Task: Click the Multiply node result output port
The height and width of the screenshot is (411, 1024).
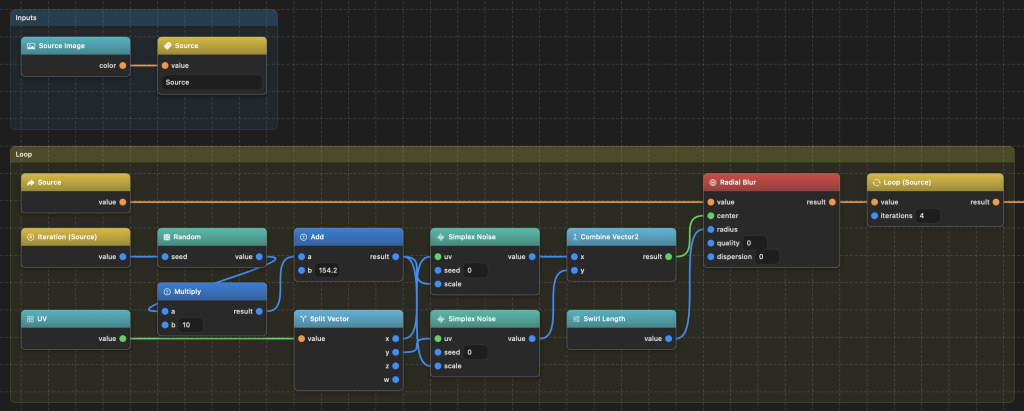Action: pyautogui.click(x=259, y=312)
